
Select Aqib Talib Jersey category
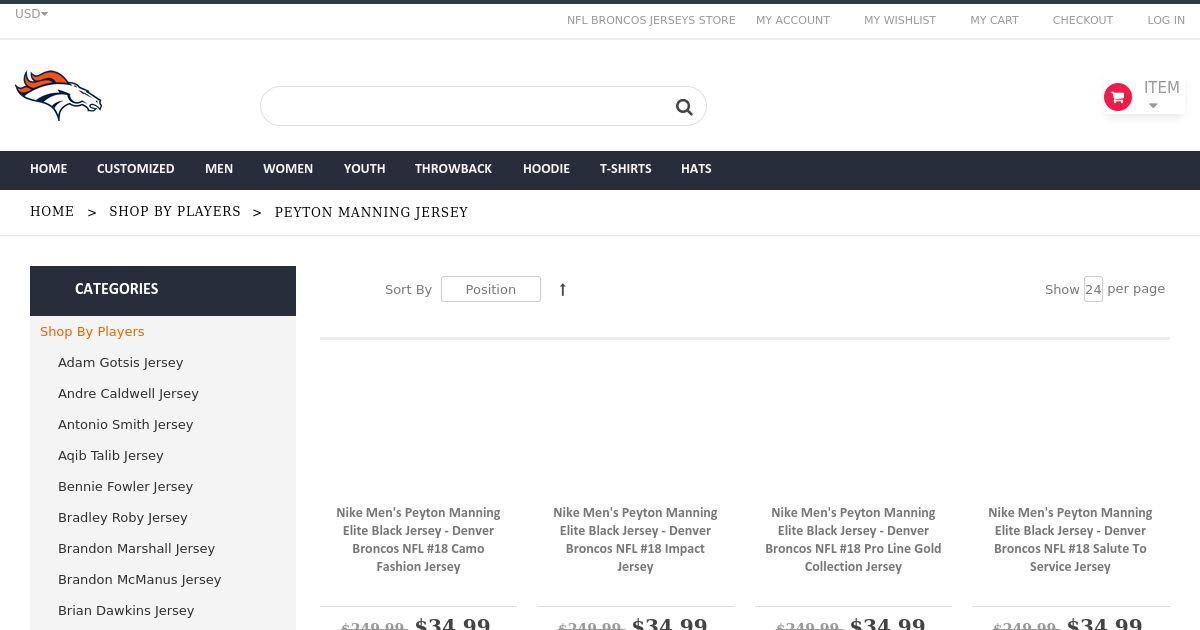click(x=110, y=456)
